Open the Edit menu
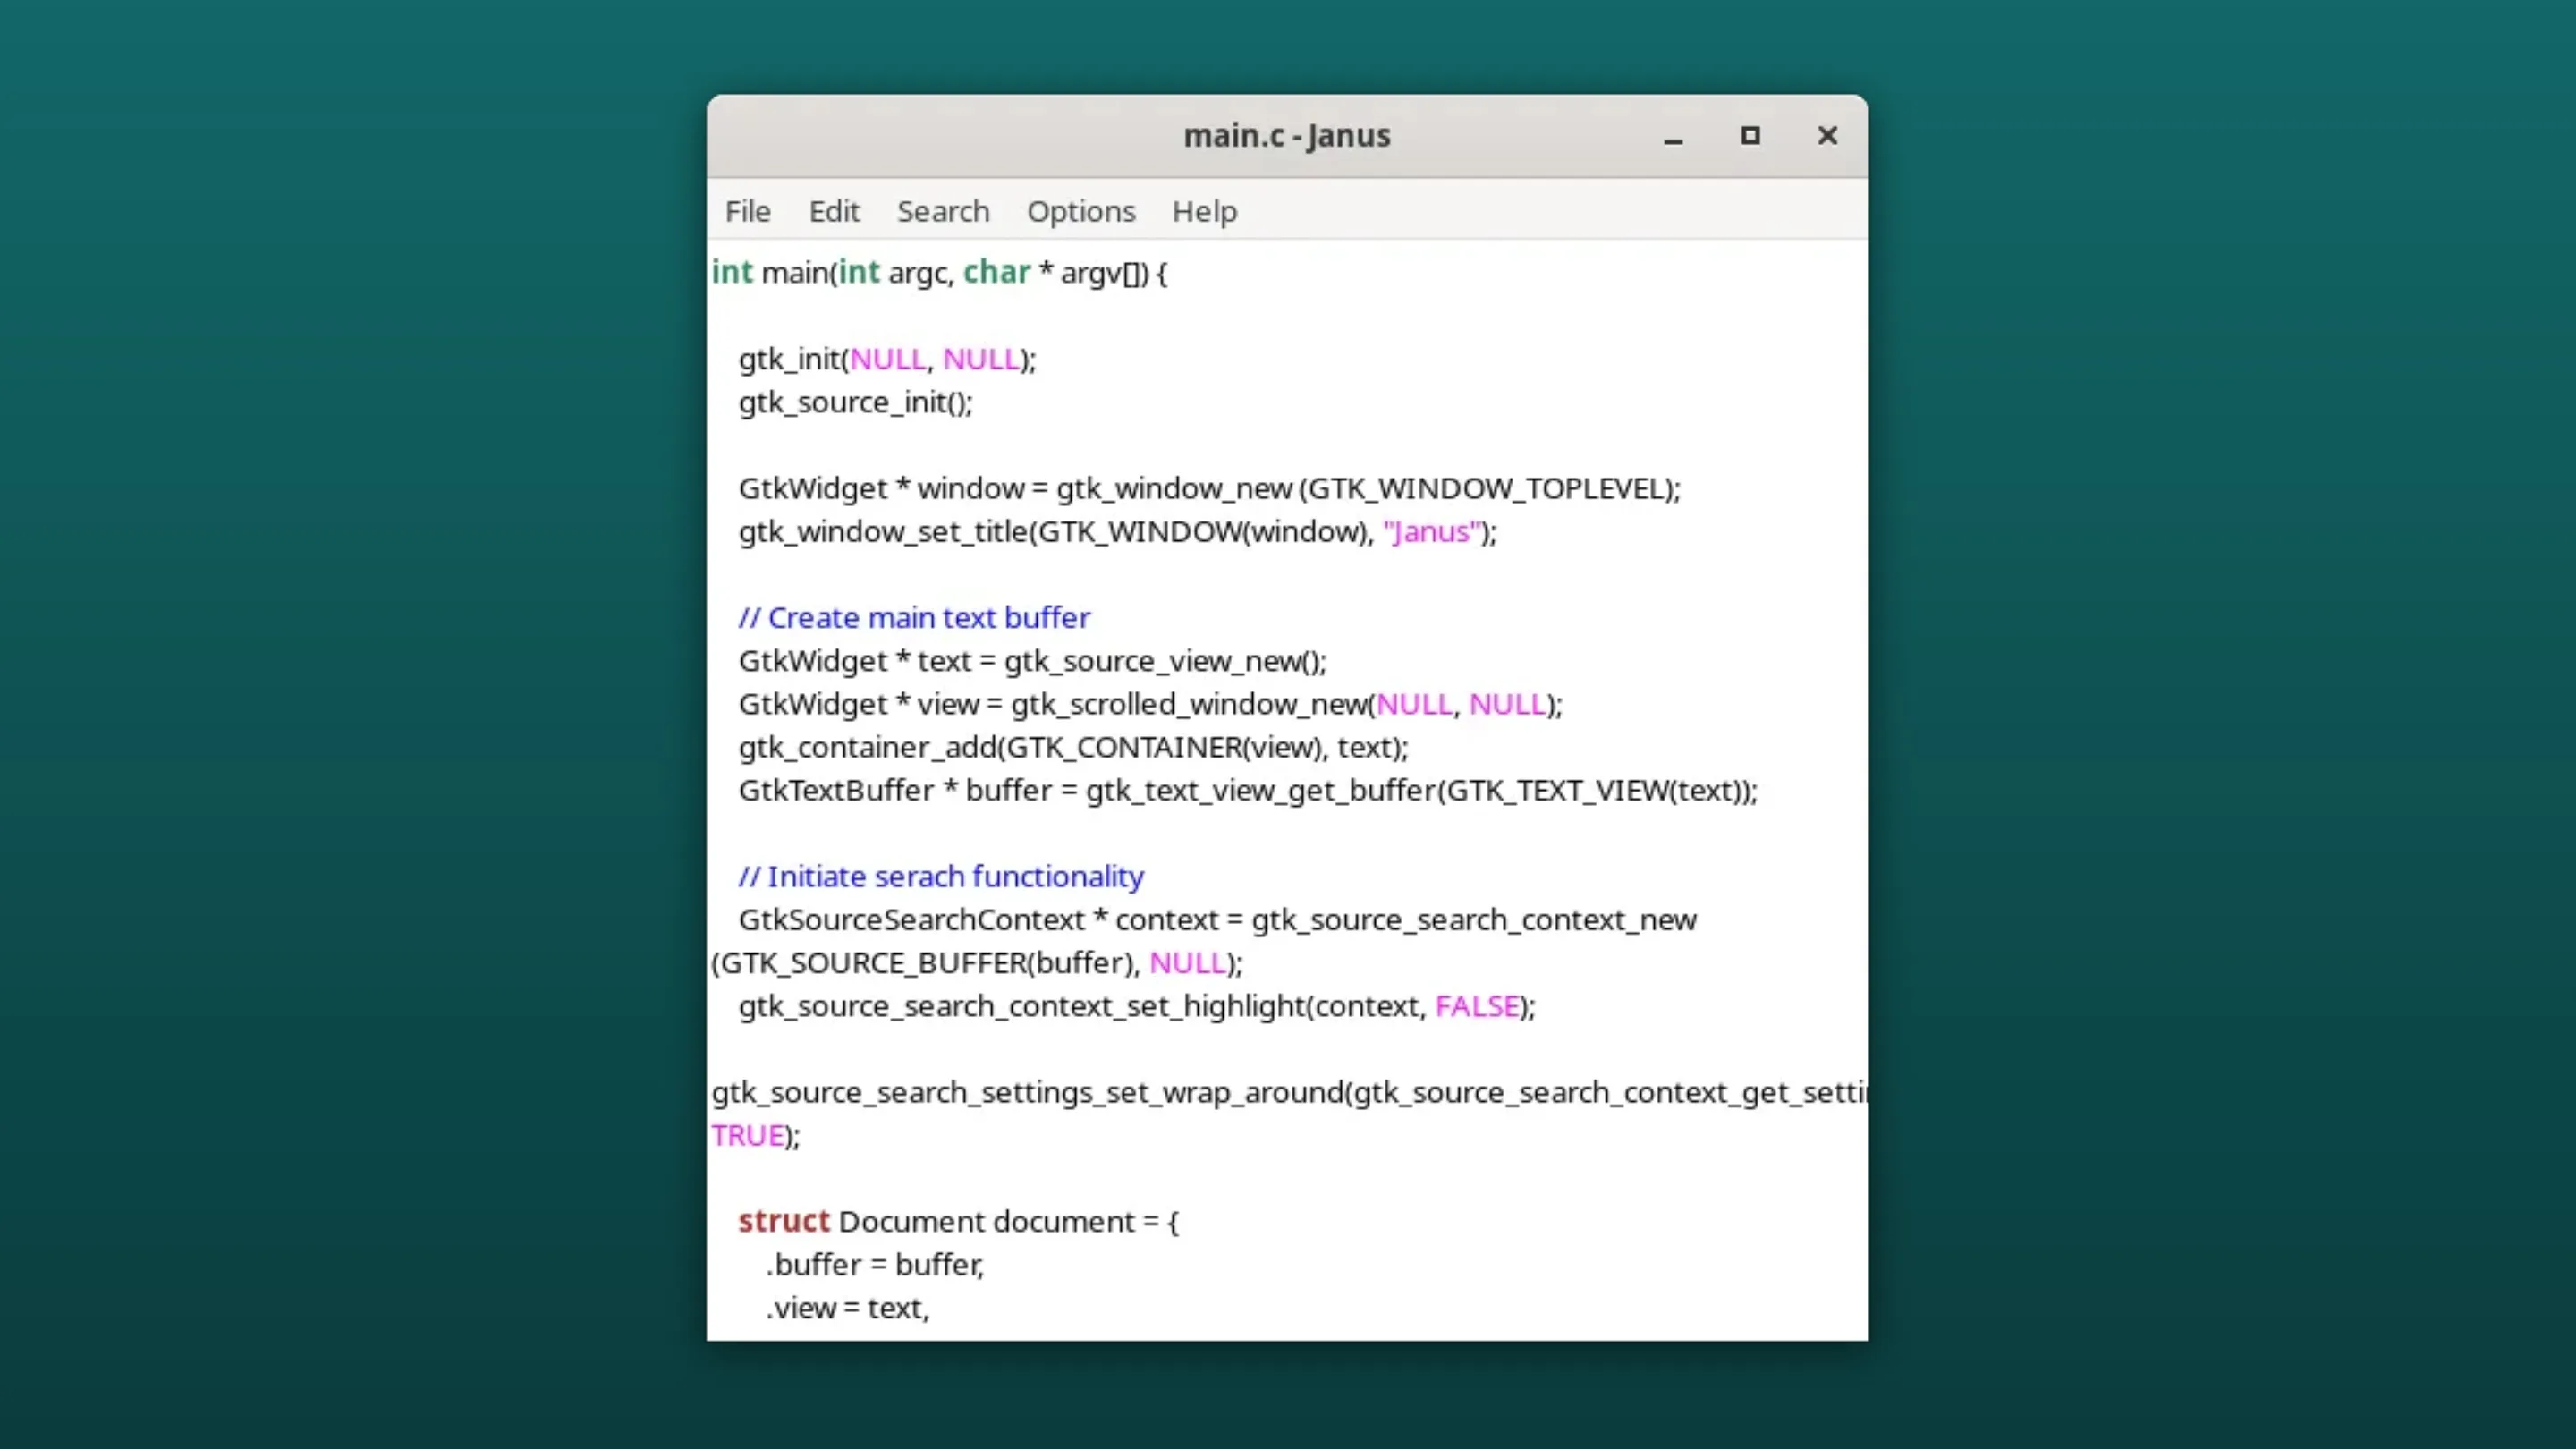2576x1449 pixels. click(834, 211)
